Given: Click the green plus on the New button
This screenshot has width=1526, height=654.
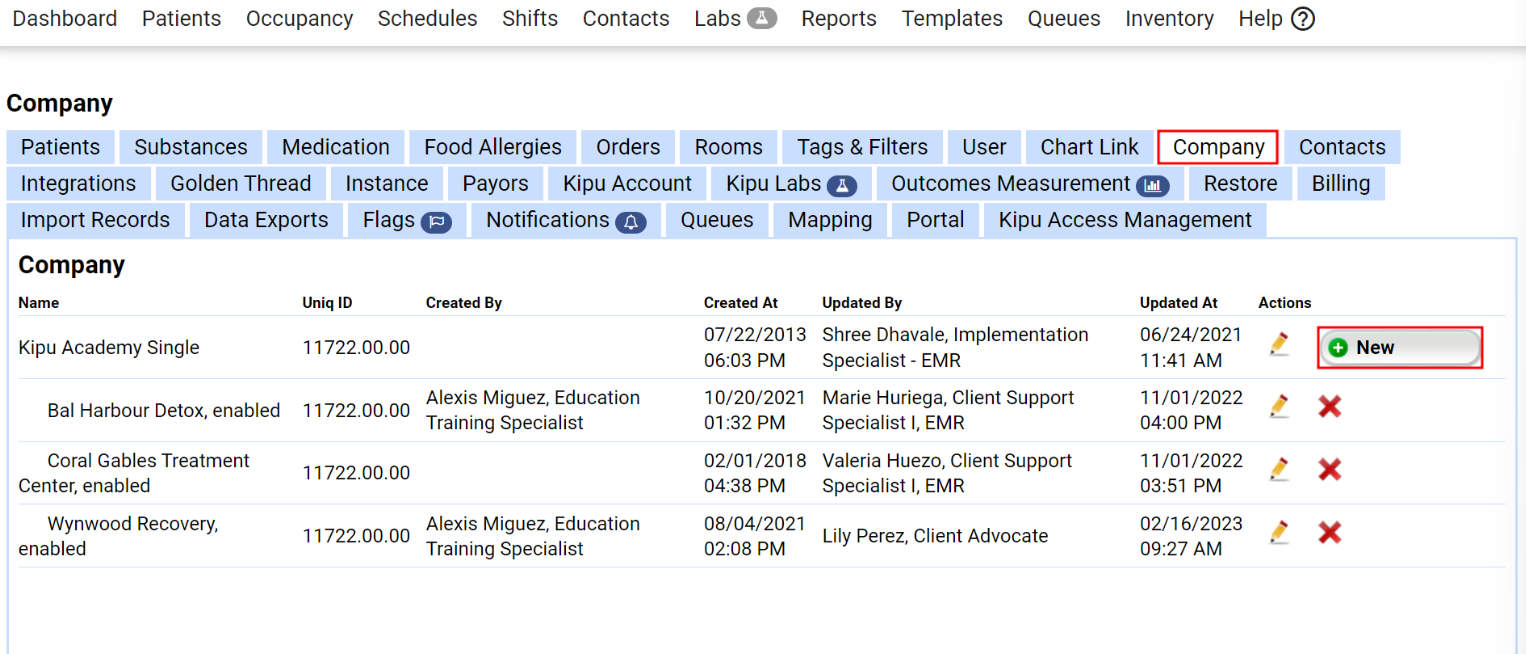Looking at the screenshot, I should 1340,346.
